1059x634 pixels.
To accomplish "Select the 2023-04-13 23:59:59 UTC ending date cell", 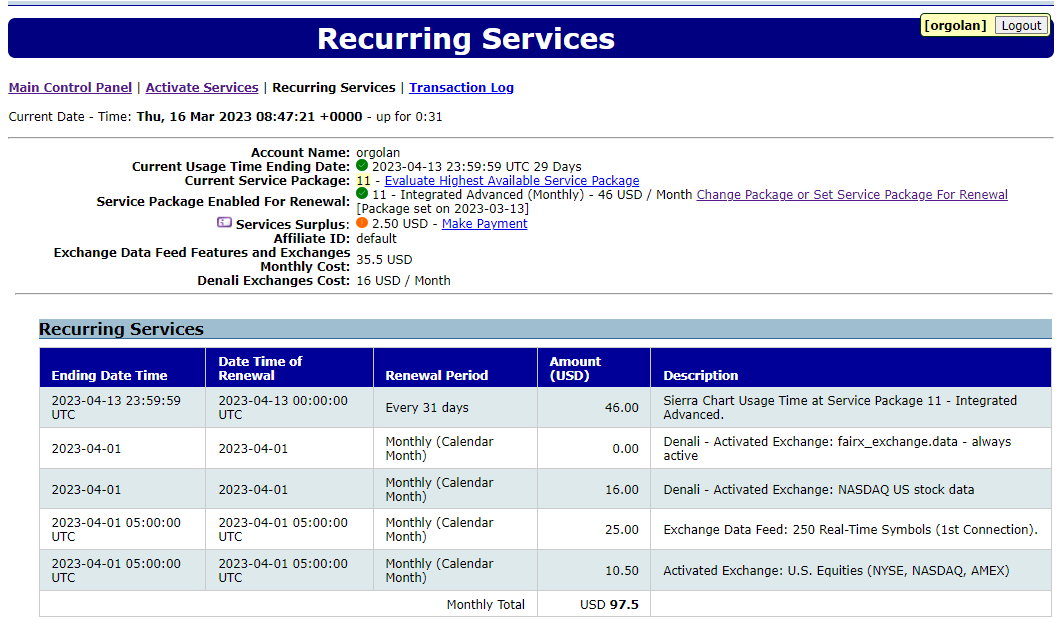I will pyautogui.click(x=122, y=408).
